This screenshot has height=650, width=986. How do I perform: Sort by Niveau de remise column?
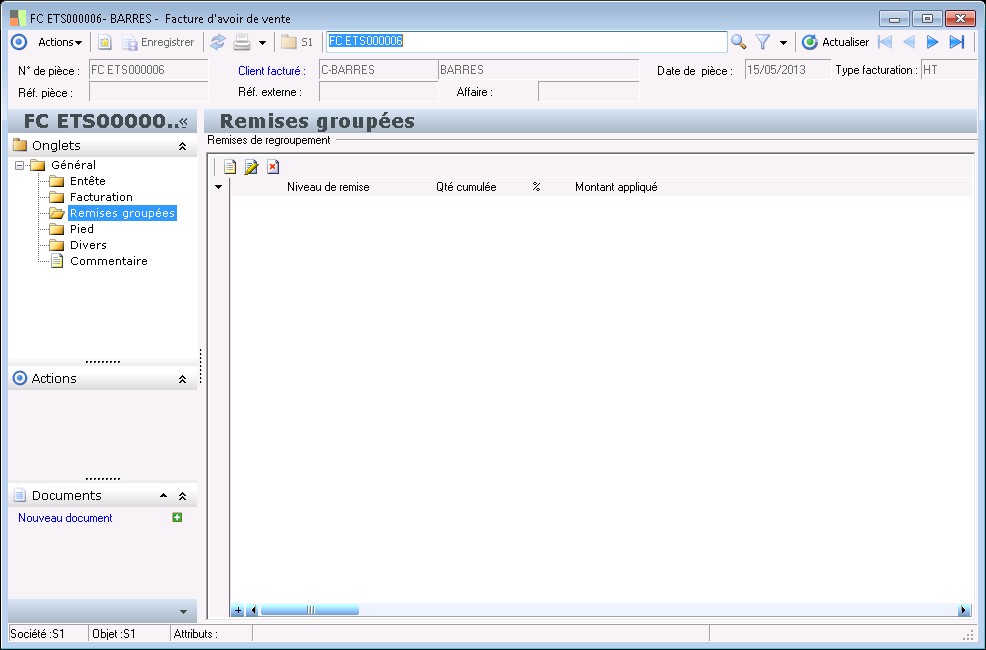328,187
